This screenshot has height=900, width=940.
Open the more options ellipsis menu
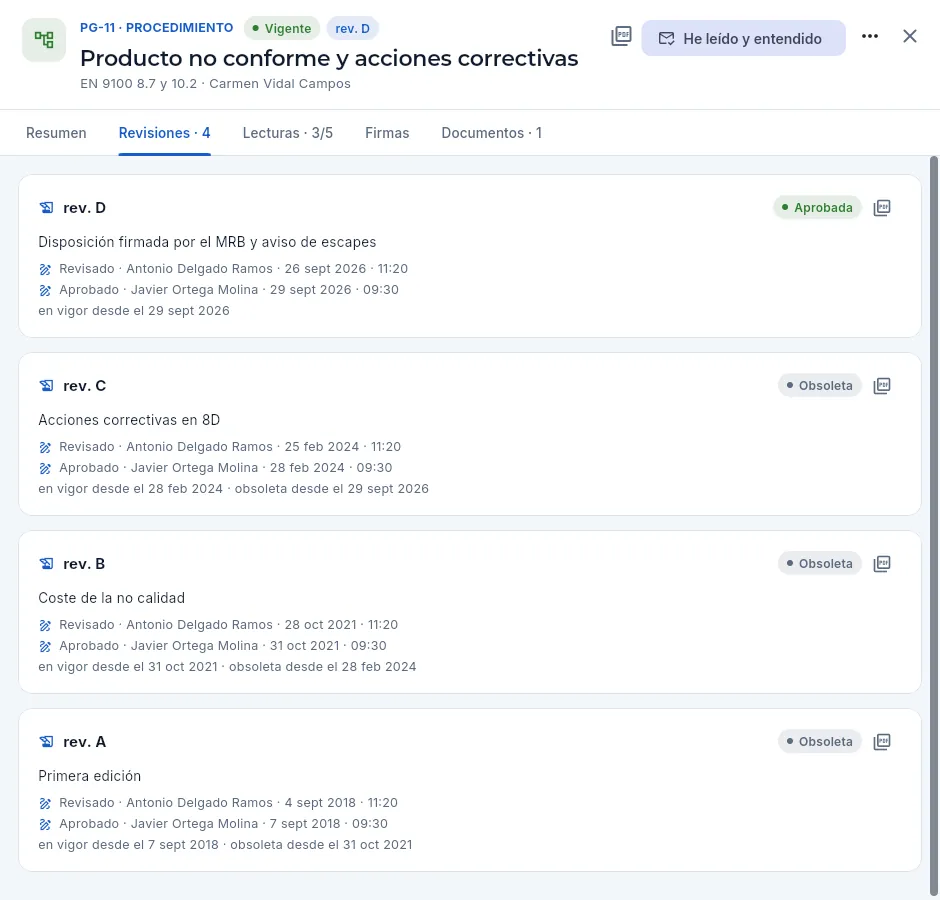tap(869, 37)
